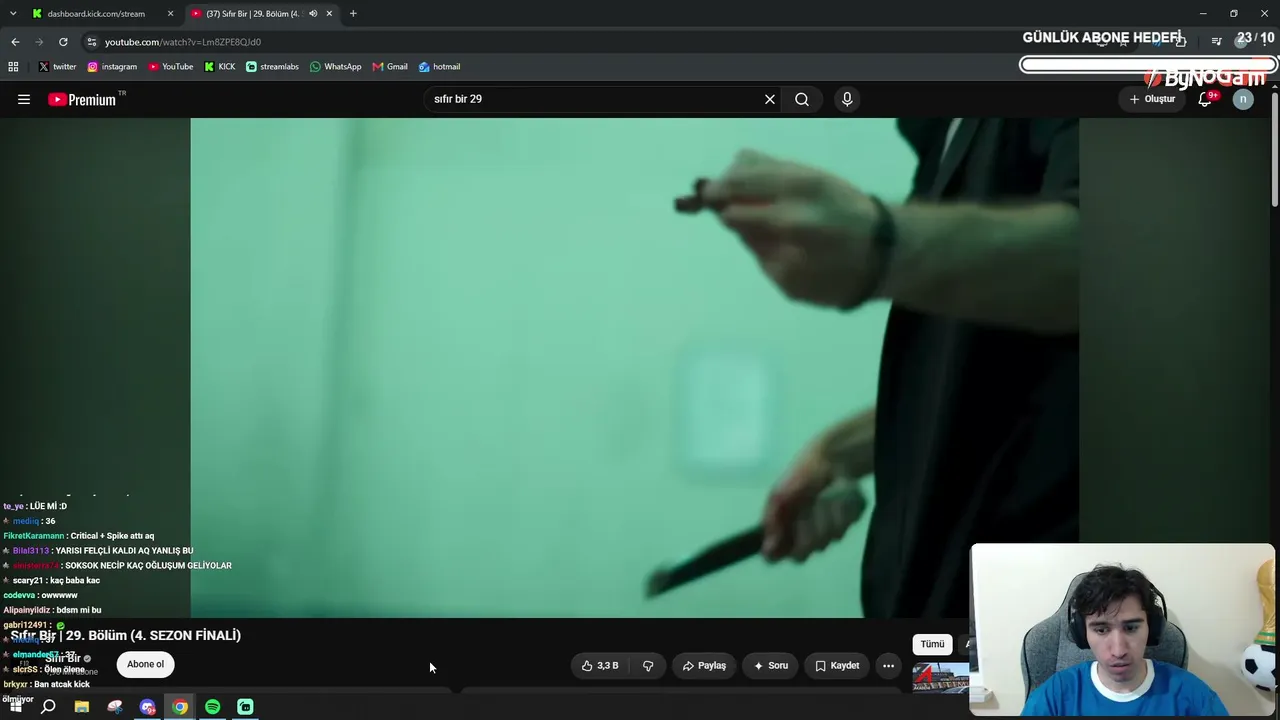Select the Sıfır Bir YouTube tab
The image size is (1280, 720).
(x=253, y=14)
